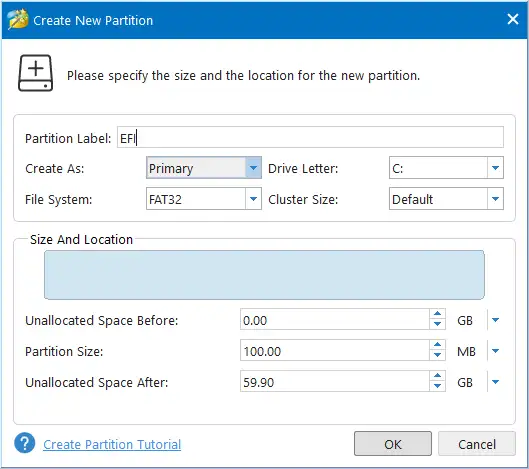Click into the Partition Label field
Screen dimensions: 529x469
(310, 137)
